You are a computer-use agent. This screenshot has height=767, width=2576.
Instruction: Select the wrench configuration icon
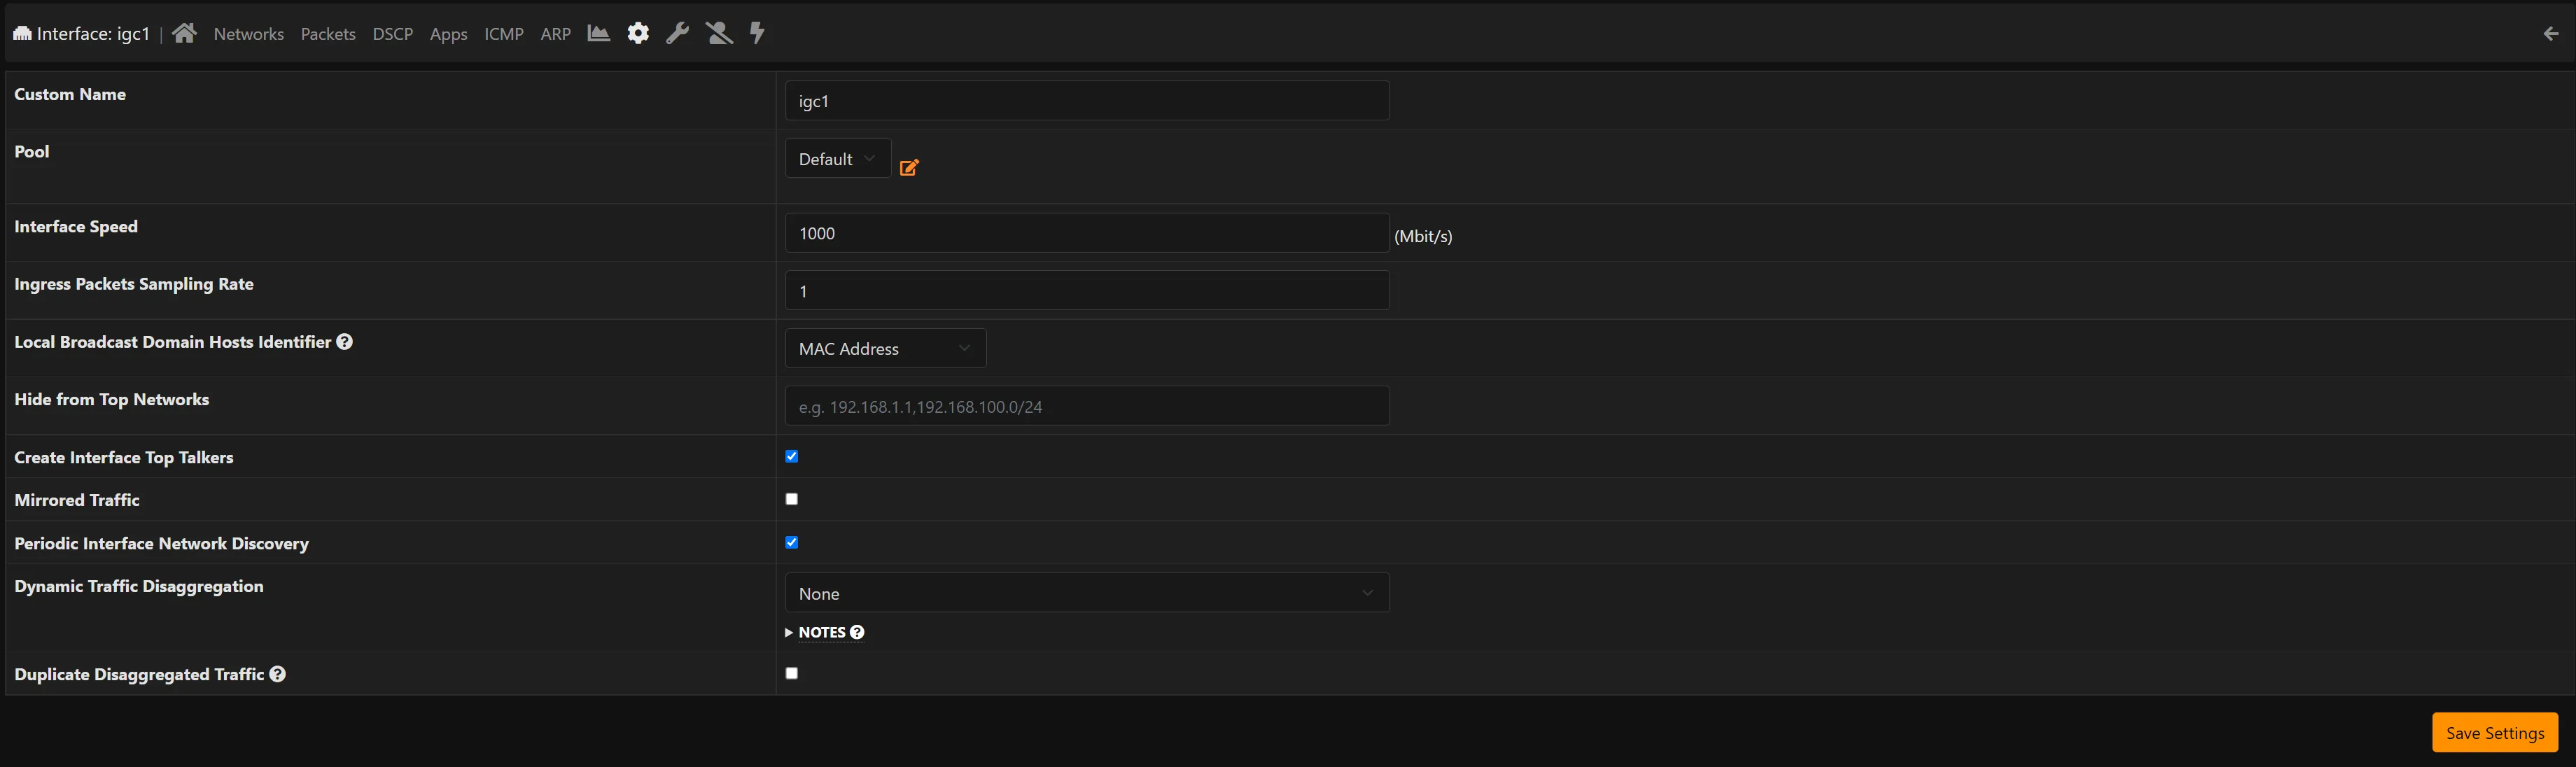(x=678, y=33)
